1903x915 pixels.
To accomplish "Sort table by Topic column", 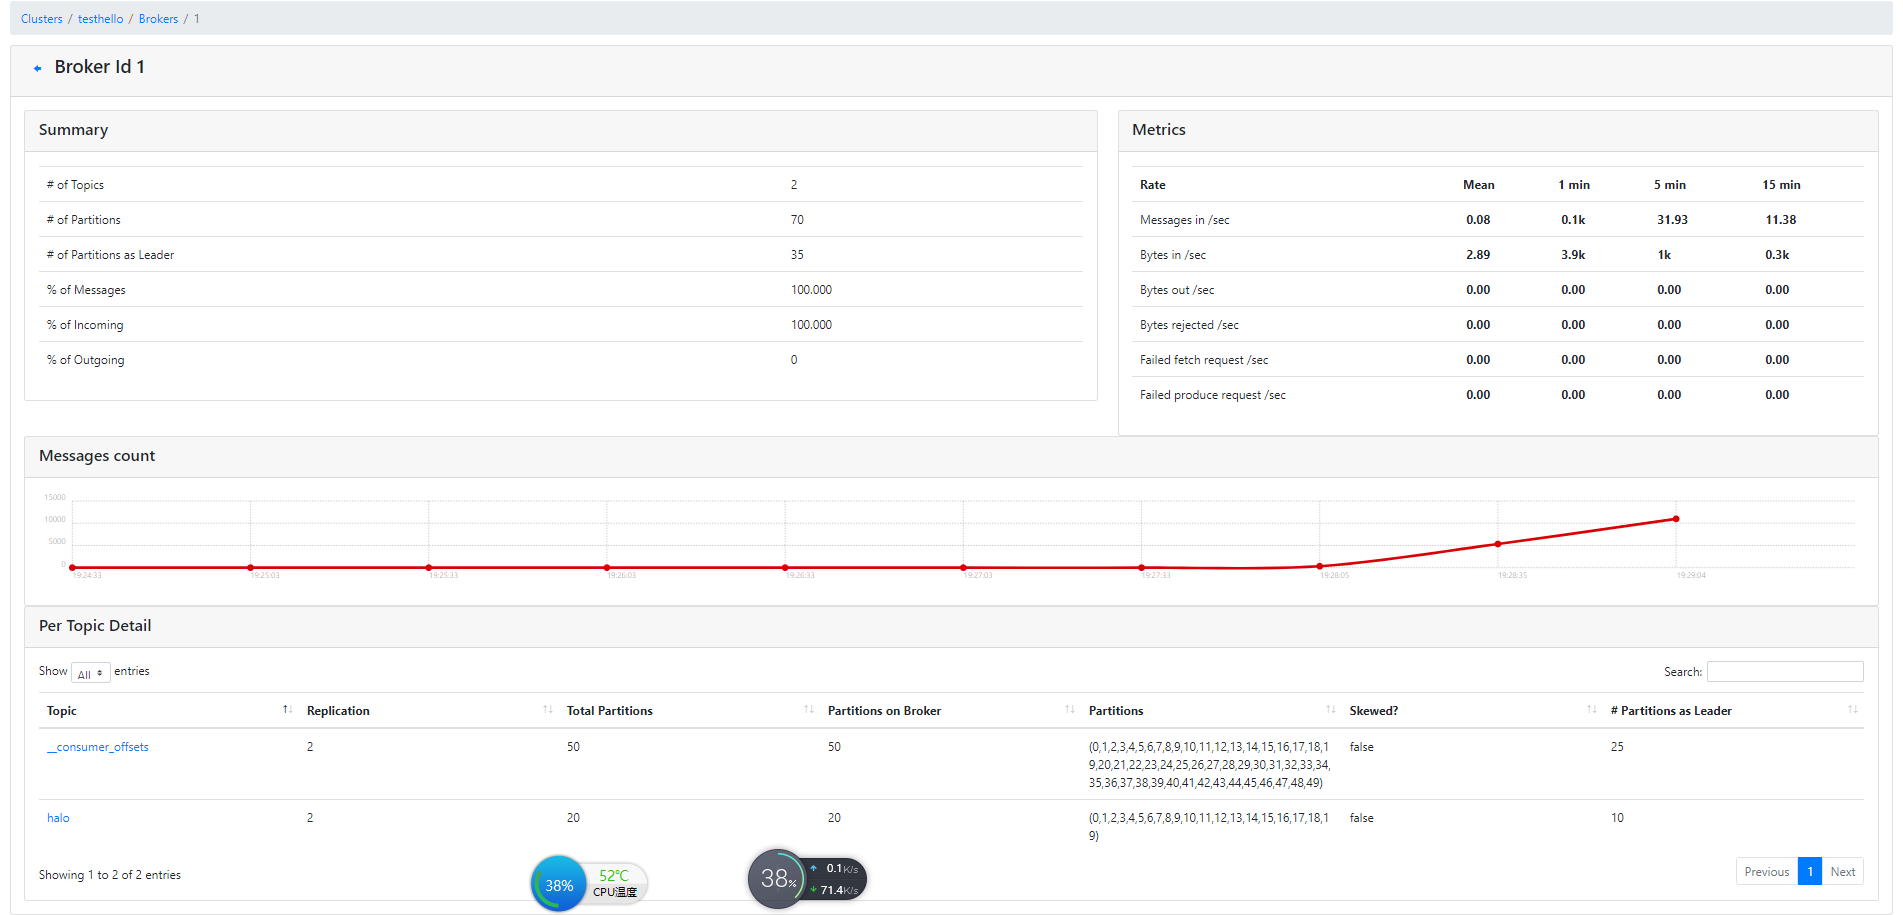I will 168,711.
